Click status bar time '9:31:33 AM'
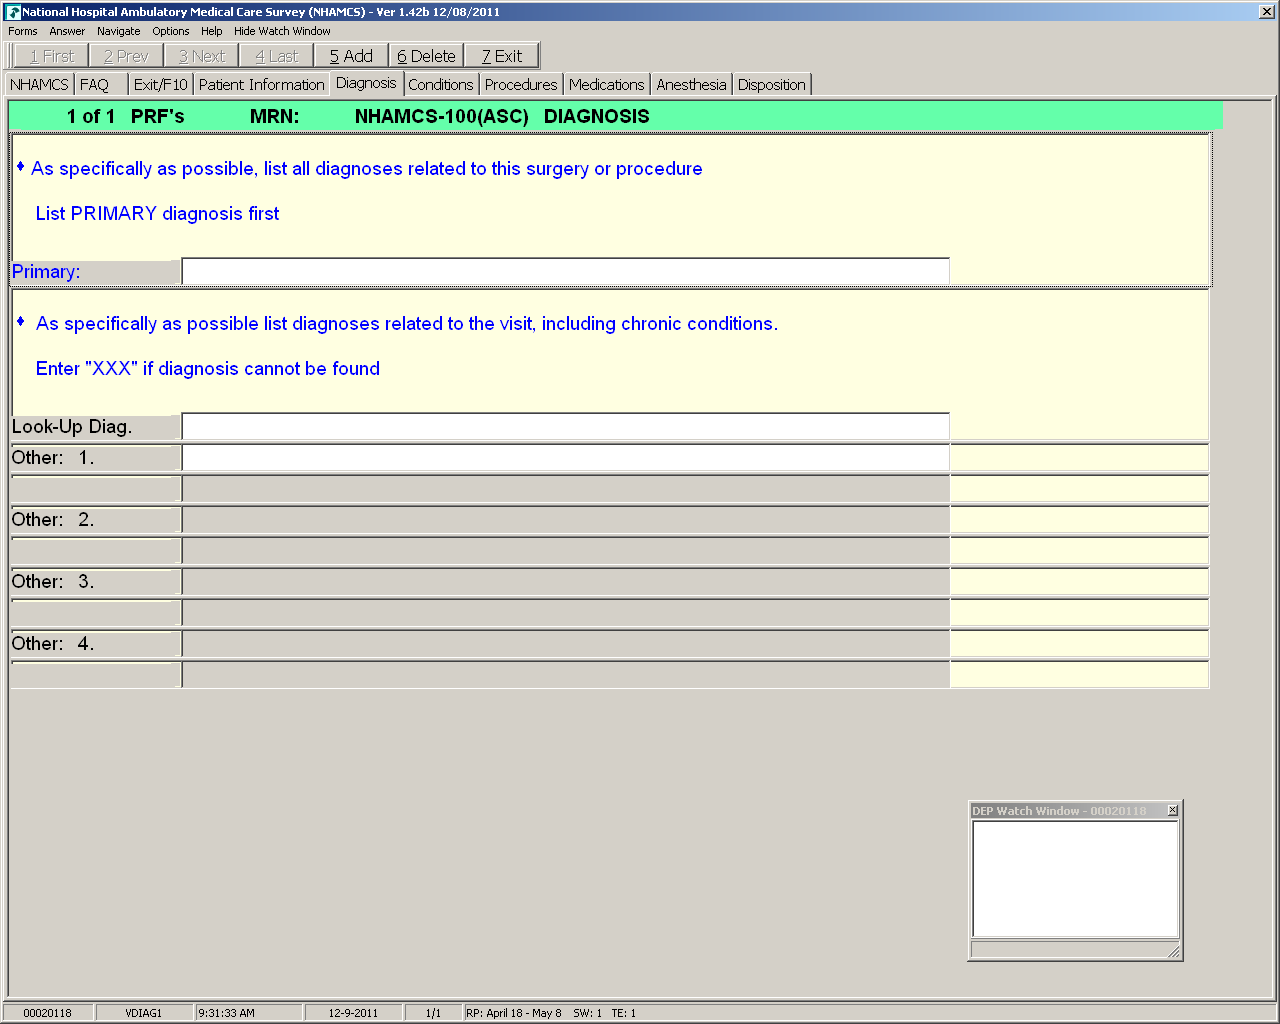1280x1024 pixels. point(226,1013)
